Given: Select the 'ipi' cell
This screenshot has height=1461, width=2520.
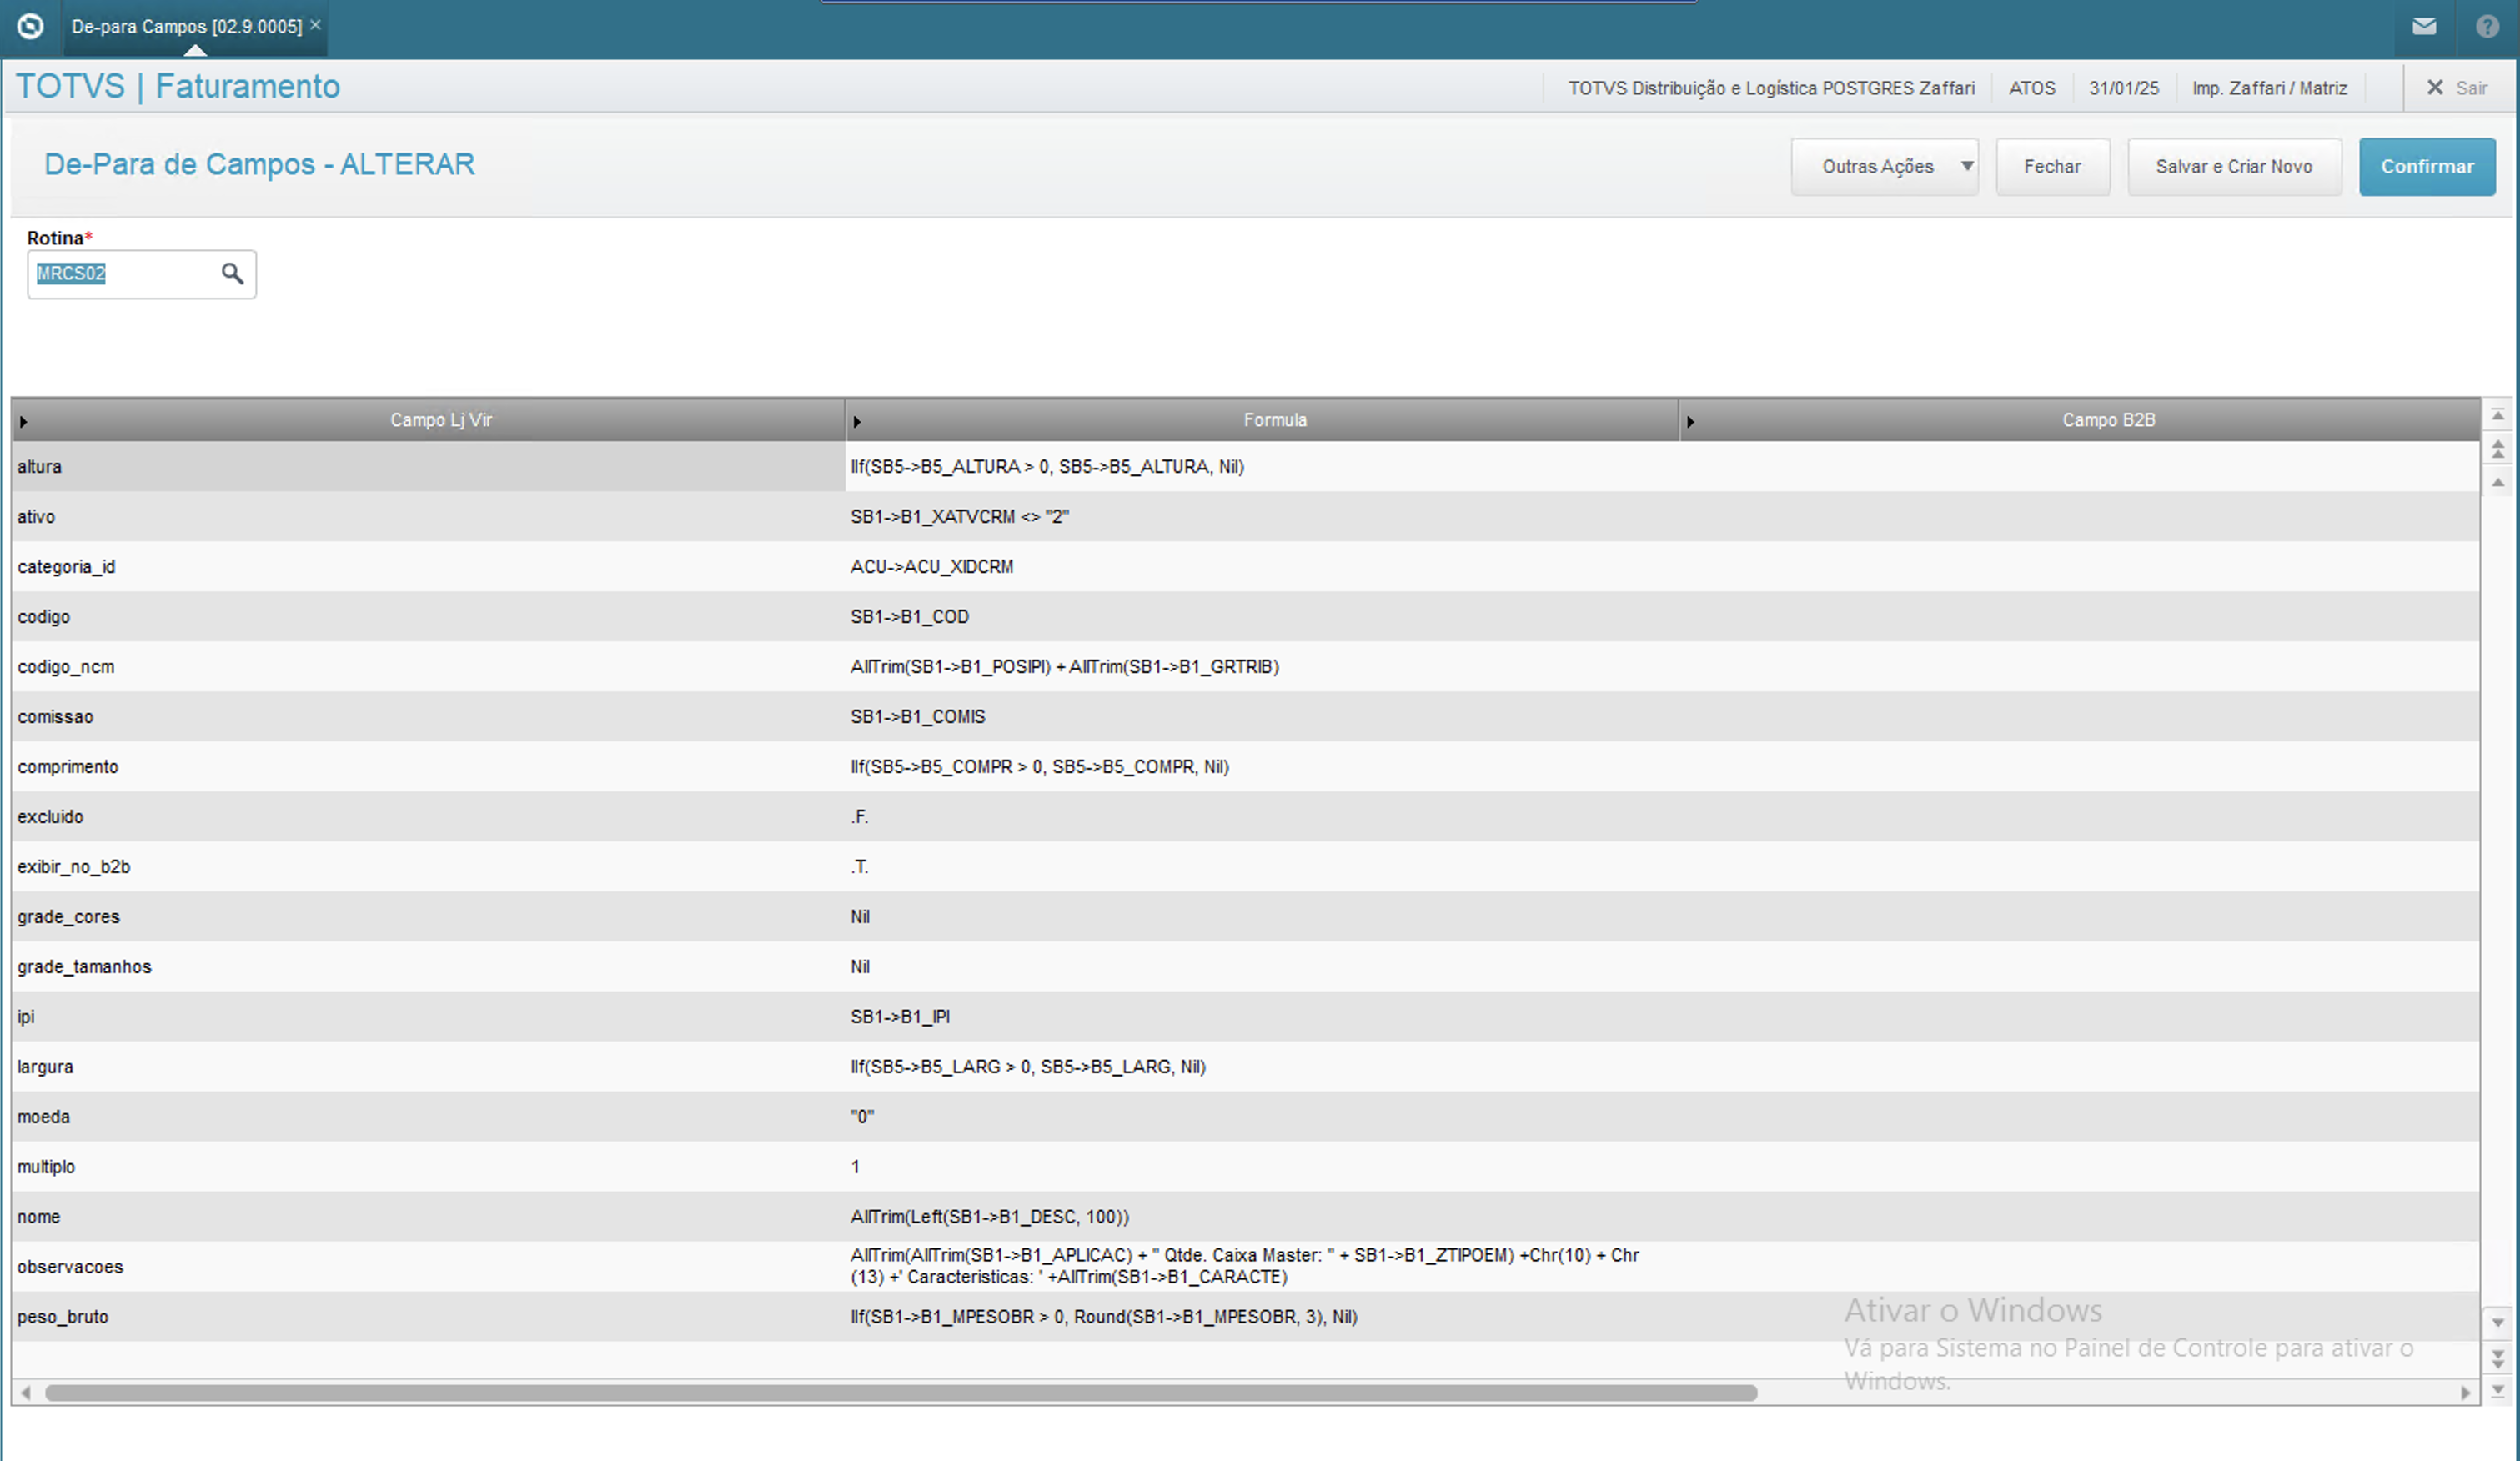Looking at the screenshot, I should [428, 1016].
